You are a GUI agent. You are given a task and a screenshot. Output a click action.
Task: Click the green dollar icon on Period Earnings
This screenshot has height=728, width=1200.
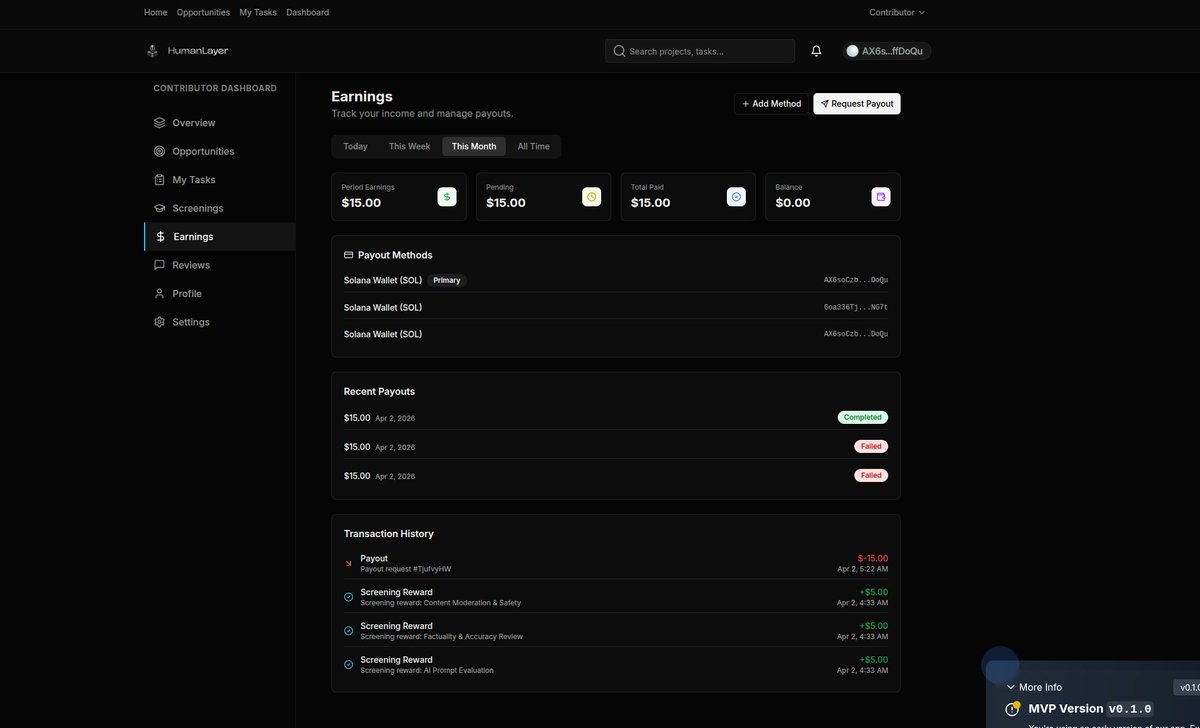point(447,197)
